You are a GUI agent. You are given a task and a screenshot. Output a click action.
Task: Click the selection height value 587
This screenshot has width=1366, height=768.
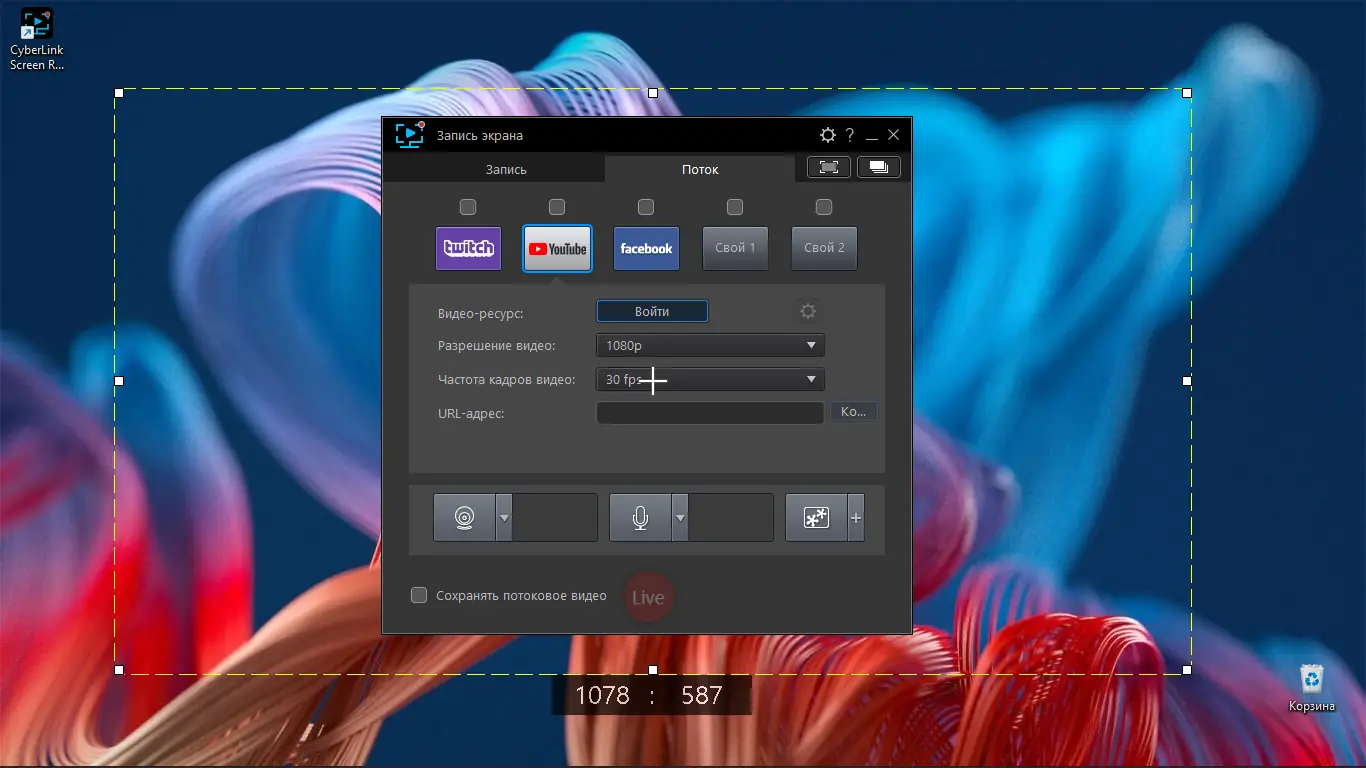click(x=702, y=695)
